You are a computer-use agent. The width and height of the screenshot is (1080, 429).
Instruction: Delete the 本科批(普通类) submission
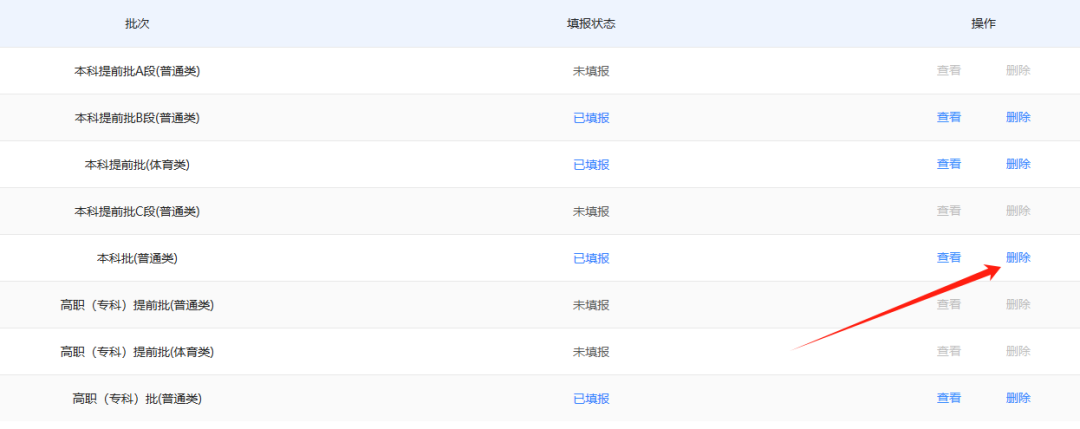pos(1018,258)
